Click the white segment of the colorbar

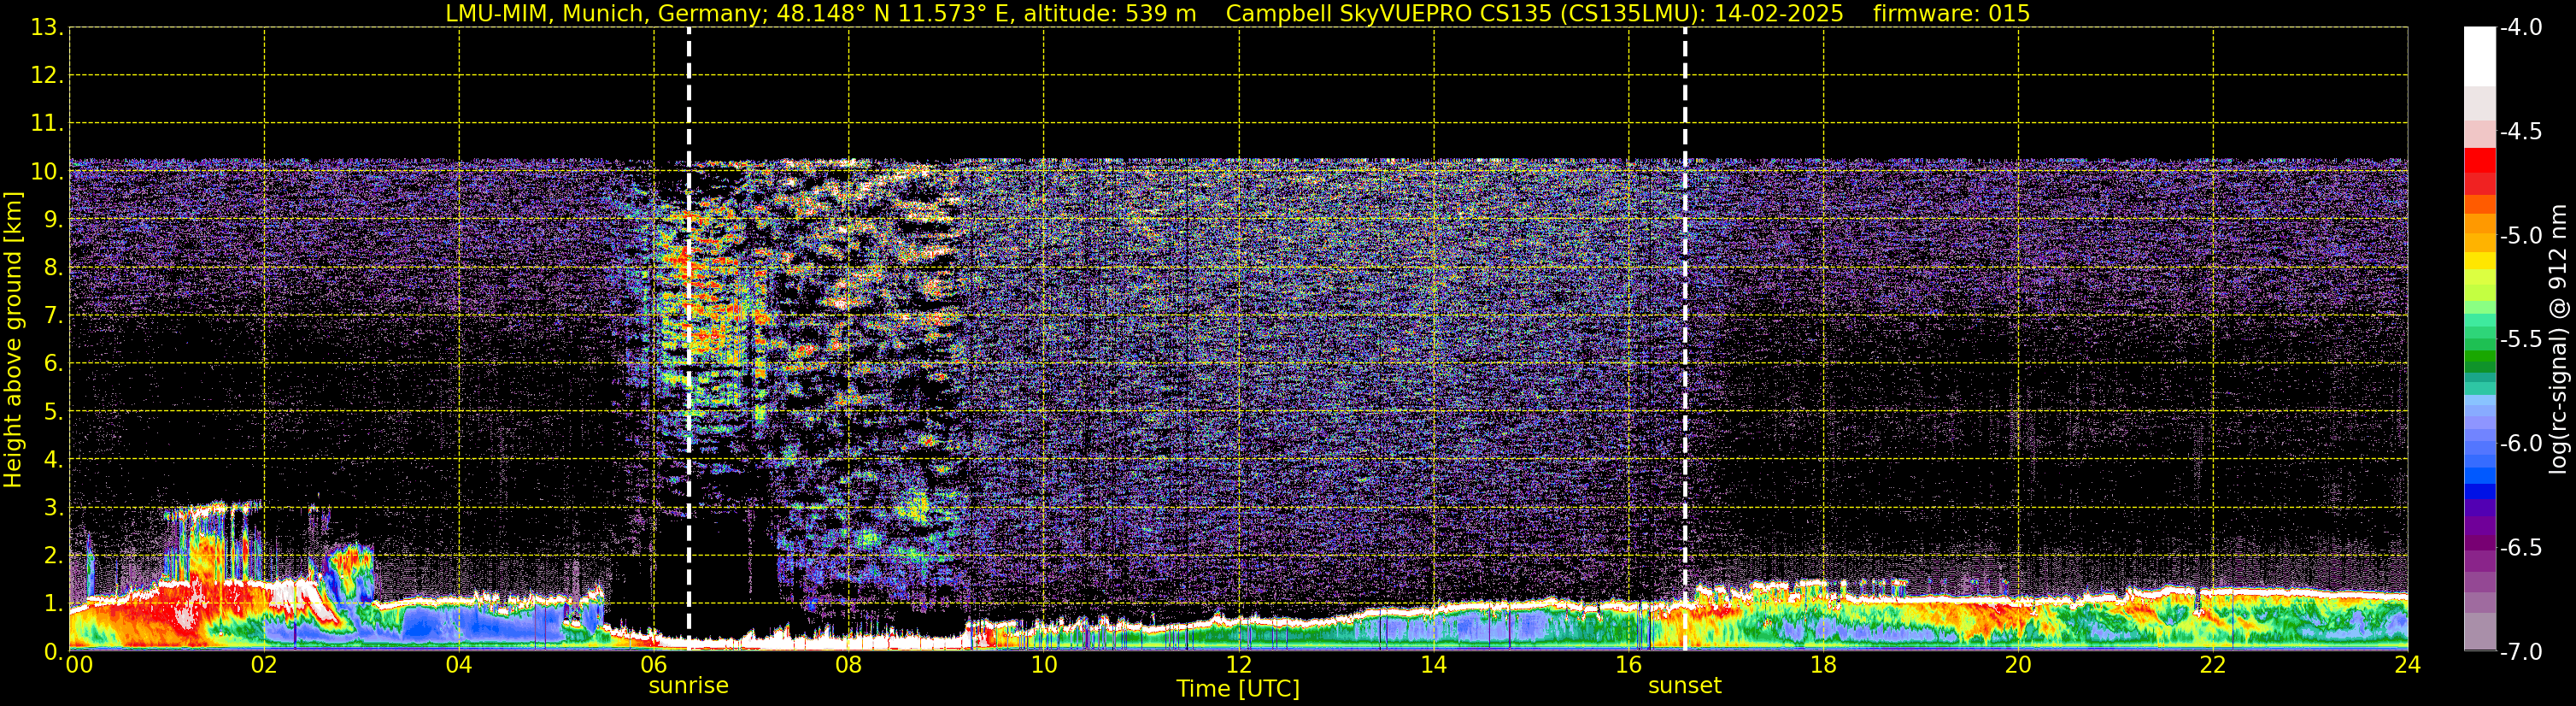tap(2480, 57)
